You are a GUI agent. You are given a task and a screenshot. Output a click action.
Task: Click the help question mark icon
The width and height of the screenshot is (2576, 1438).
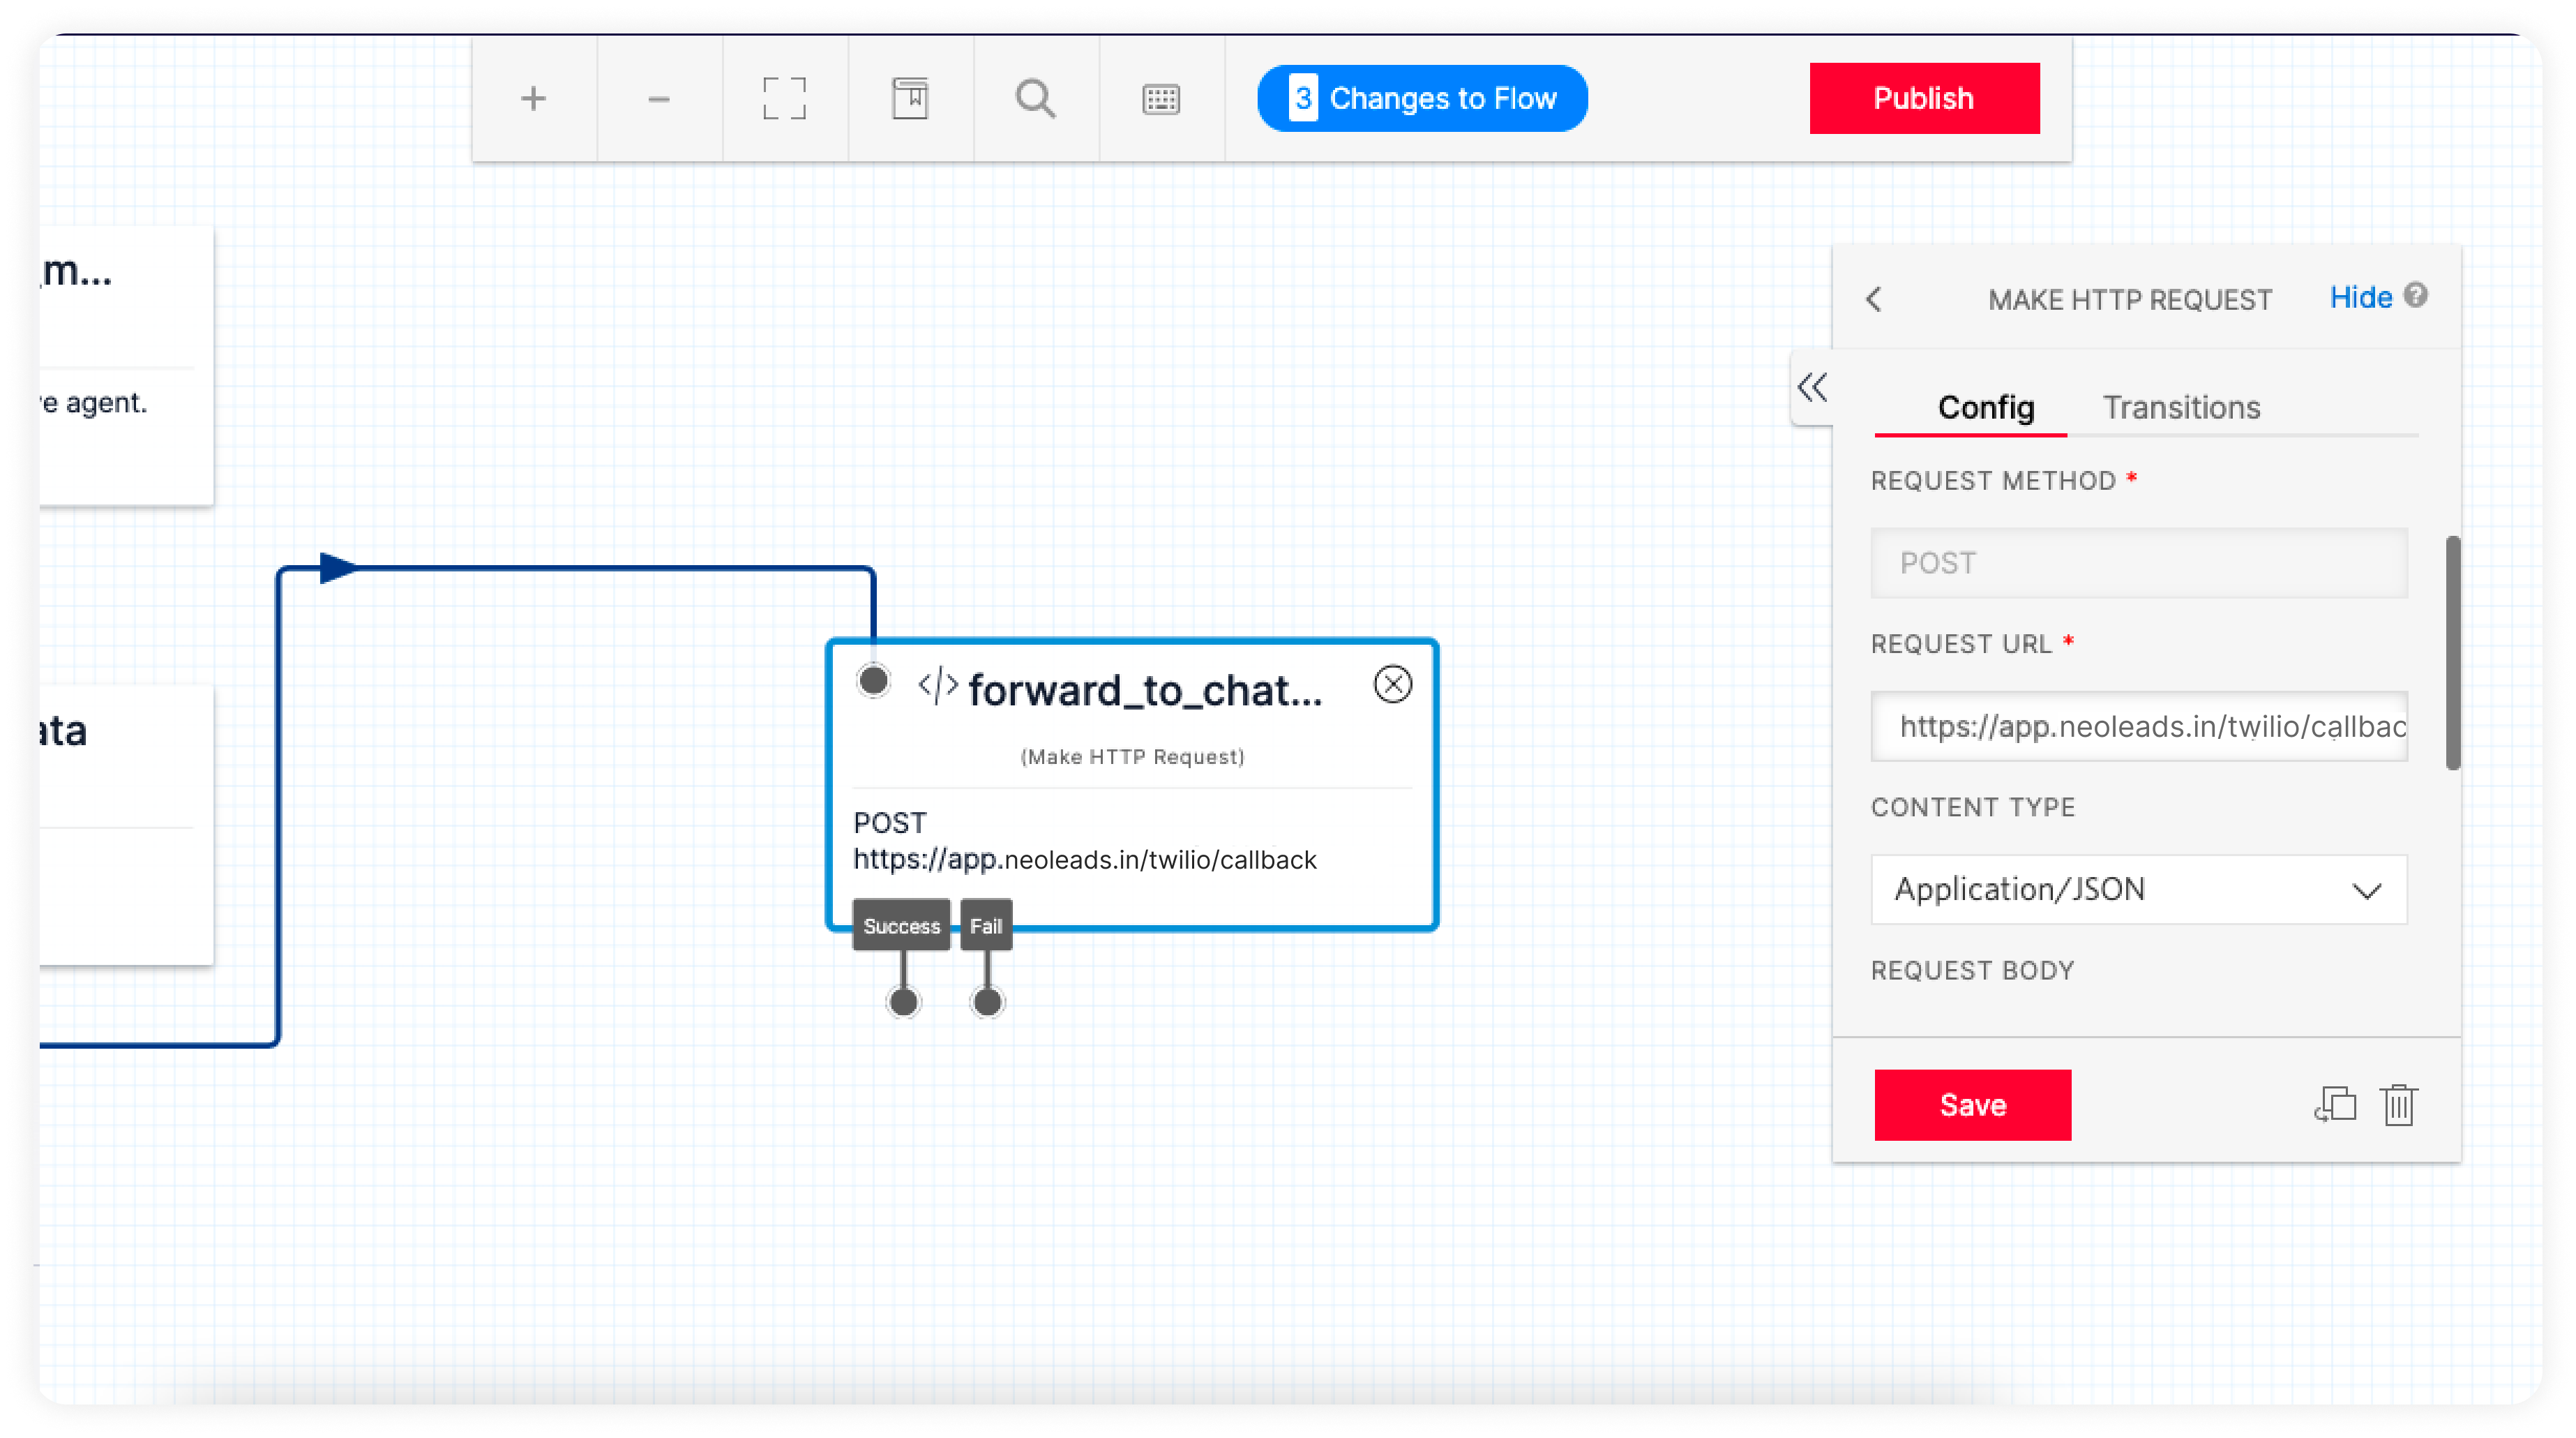[2415, 296]
